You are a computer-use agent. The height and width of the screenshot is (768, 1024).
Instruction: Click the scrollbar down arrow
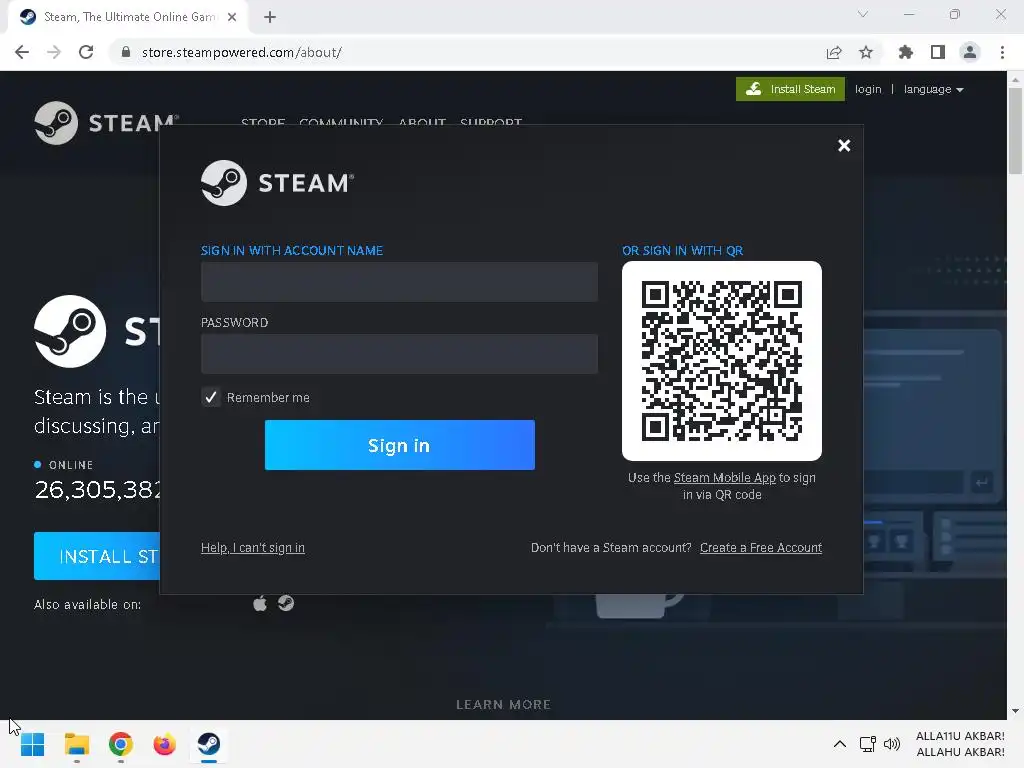tap(1015, 711)
